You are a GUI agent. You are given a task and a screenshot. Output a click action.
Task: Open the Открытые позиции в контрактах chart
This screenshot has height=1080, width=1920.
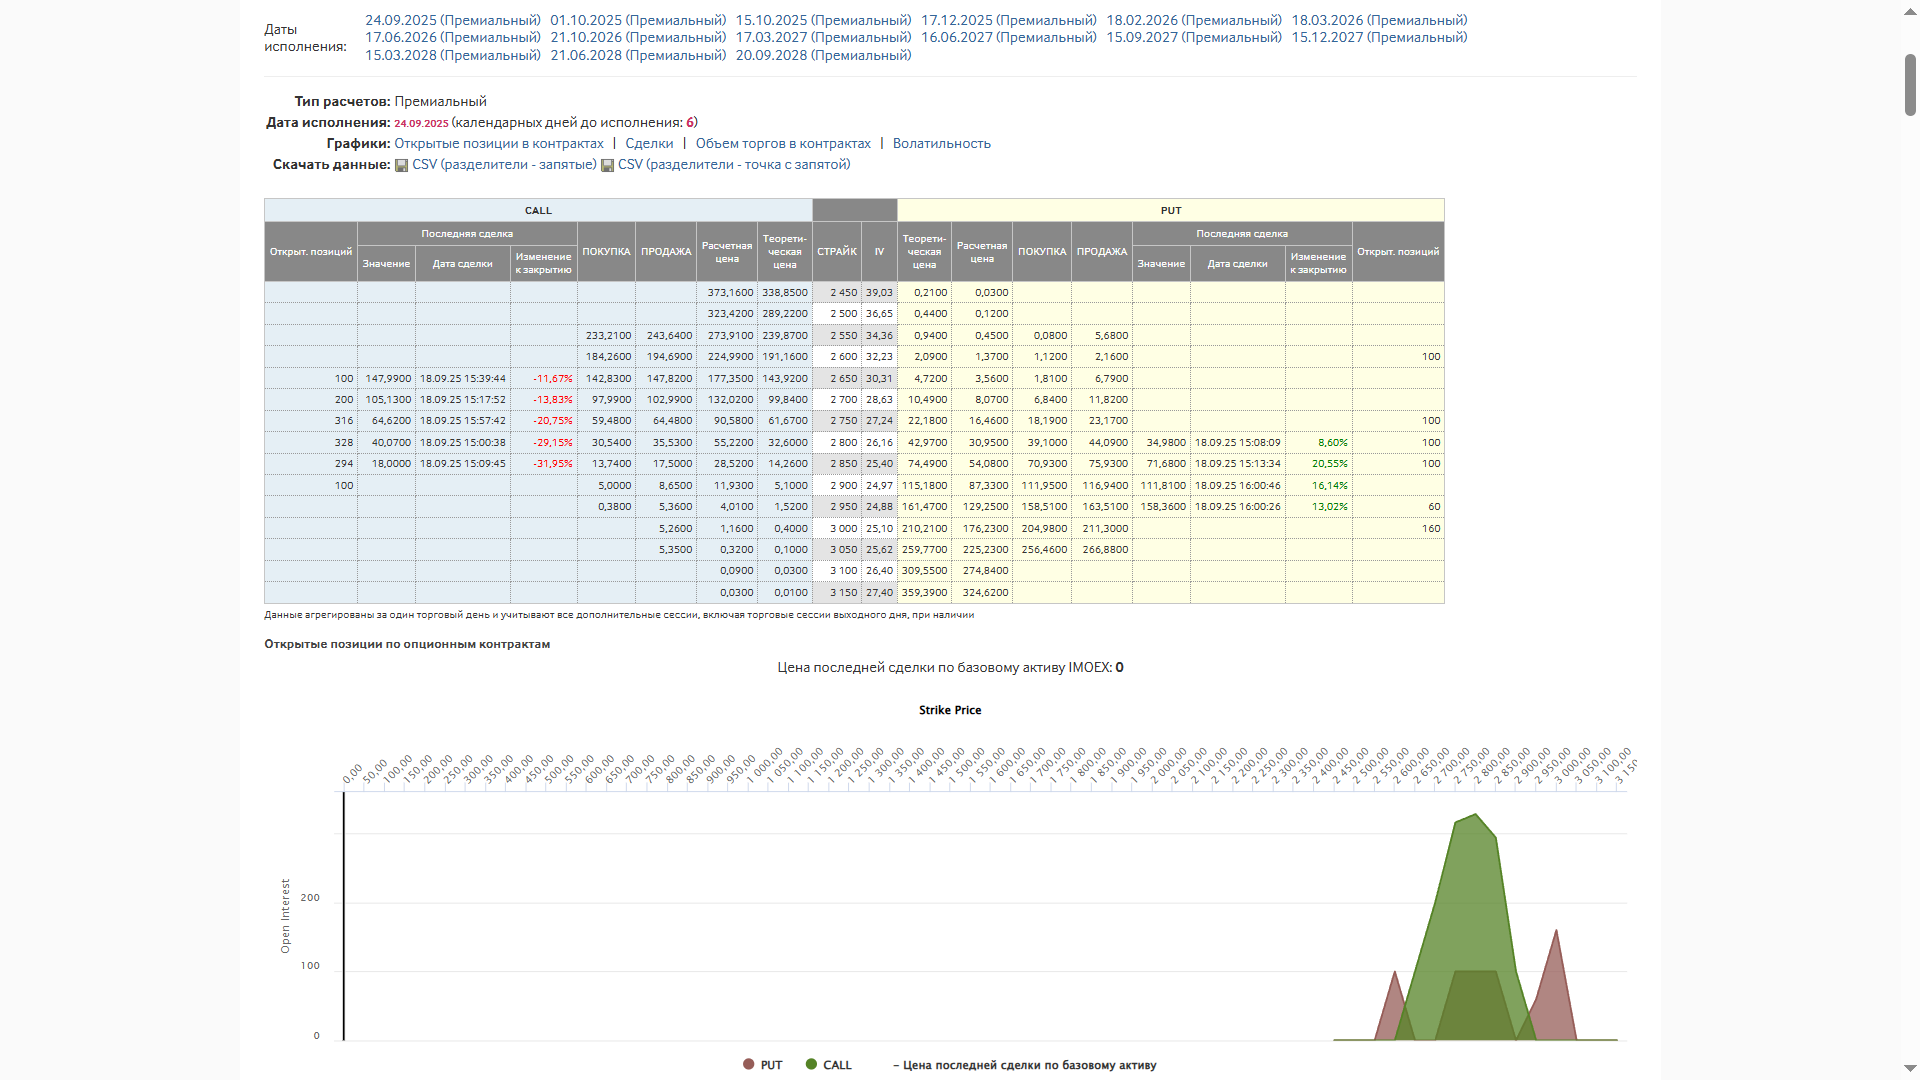499,143
